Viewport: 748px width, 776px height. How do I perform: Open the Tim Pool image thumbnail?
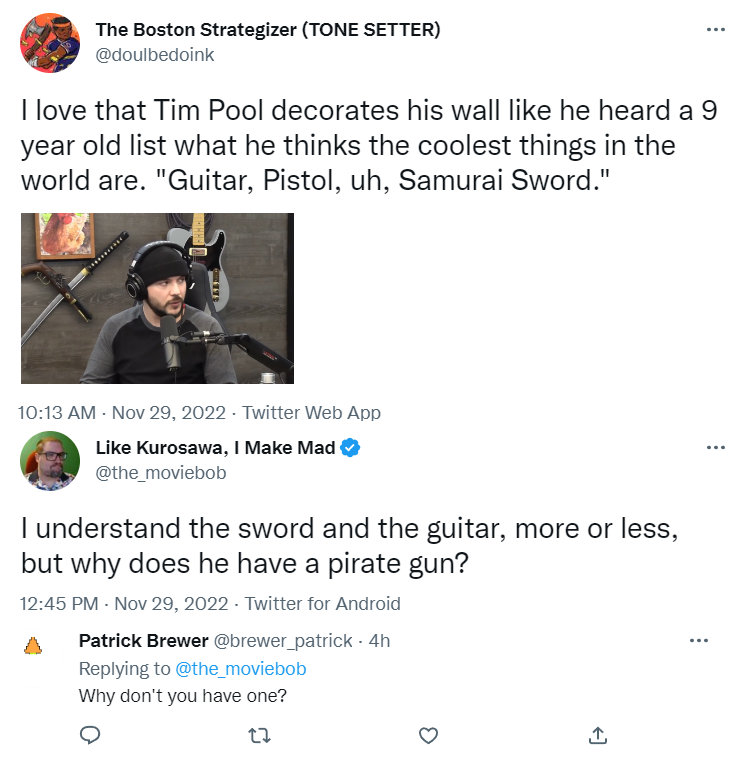pos(157,298)
